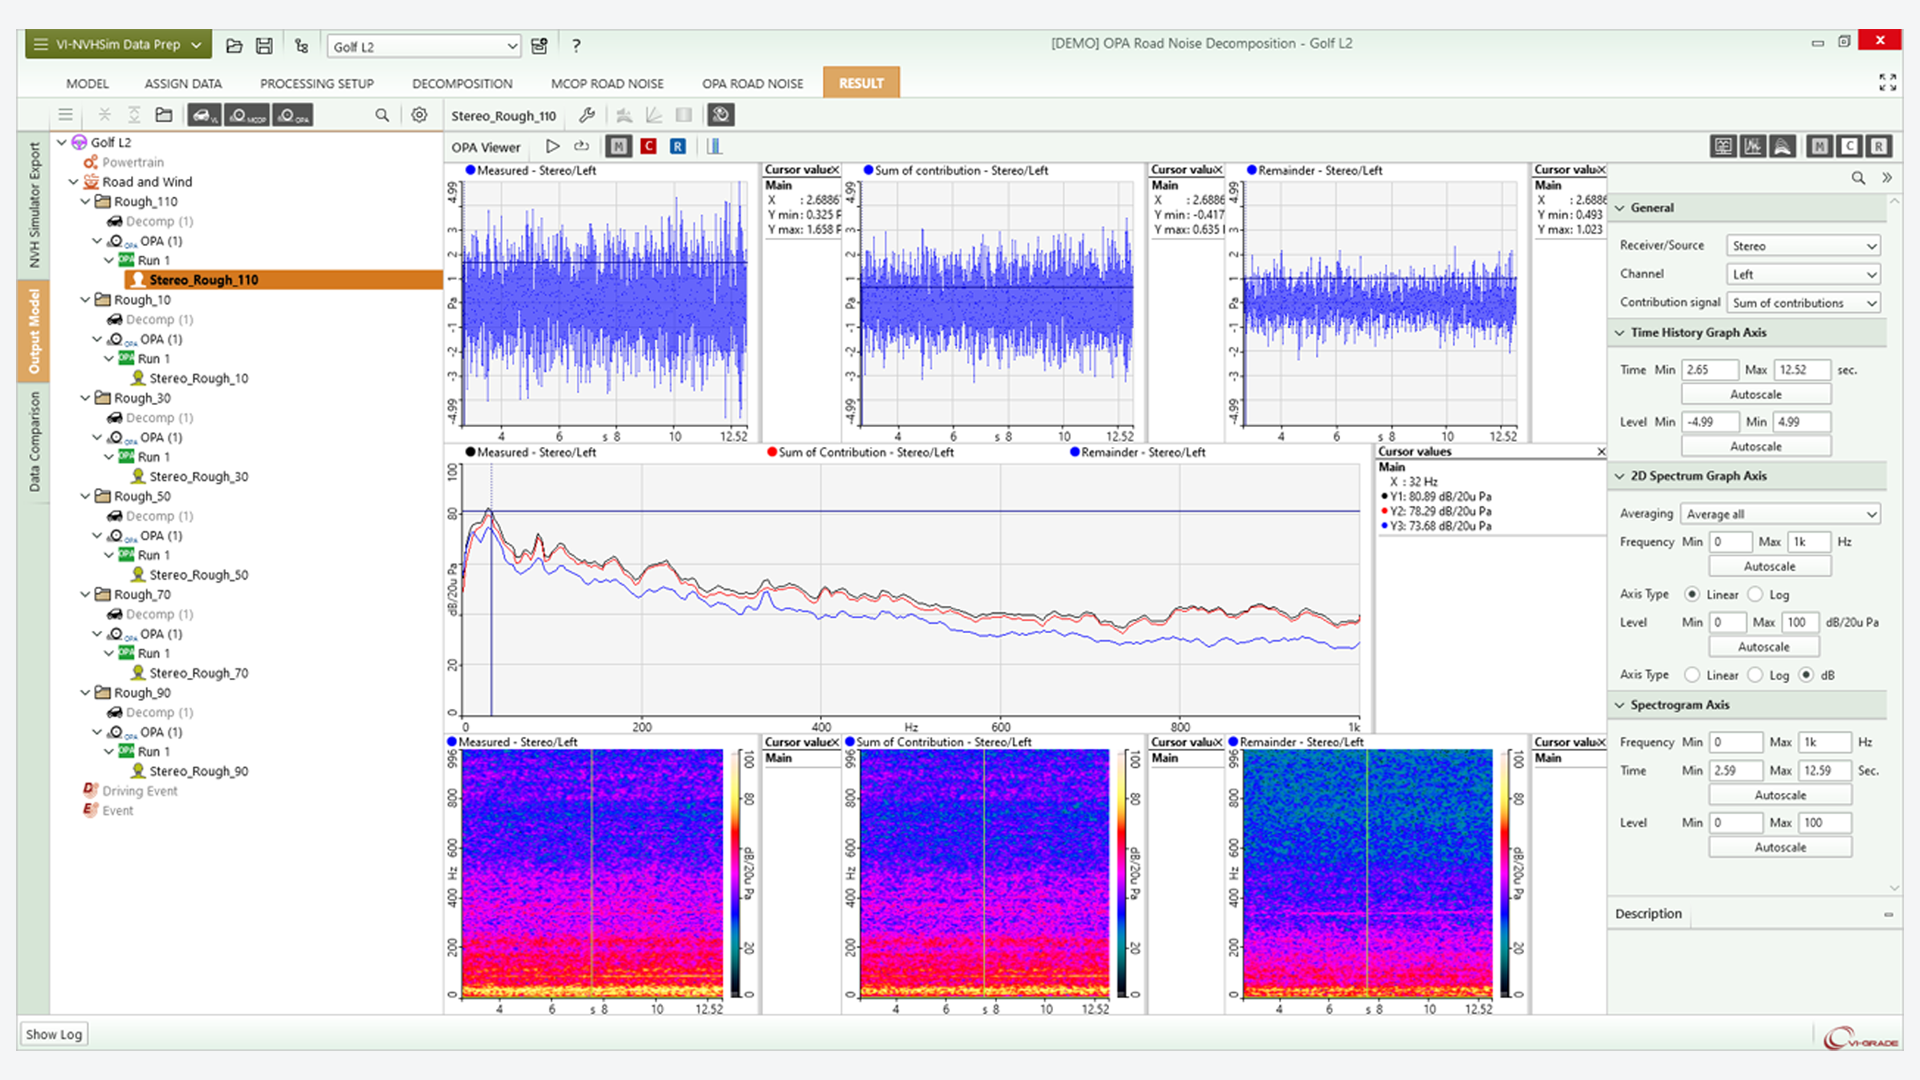
Task: Toggle the M Measured signal button
Action: [x=617, y=146]
